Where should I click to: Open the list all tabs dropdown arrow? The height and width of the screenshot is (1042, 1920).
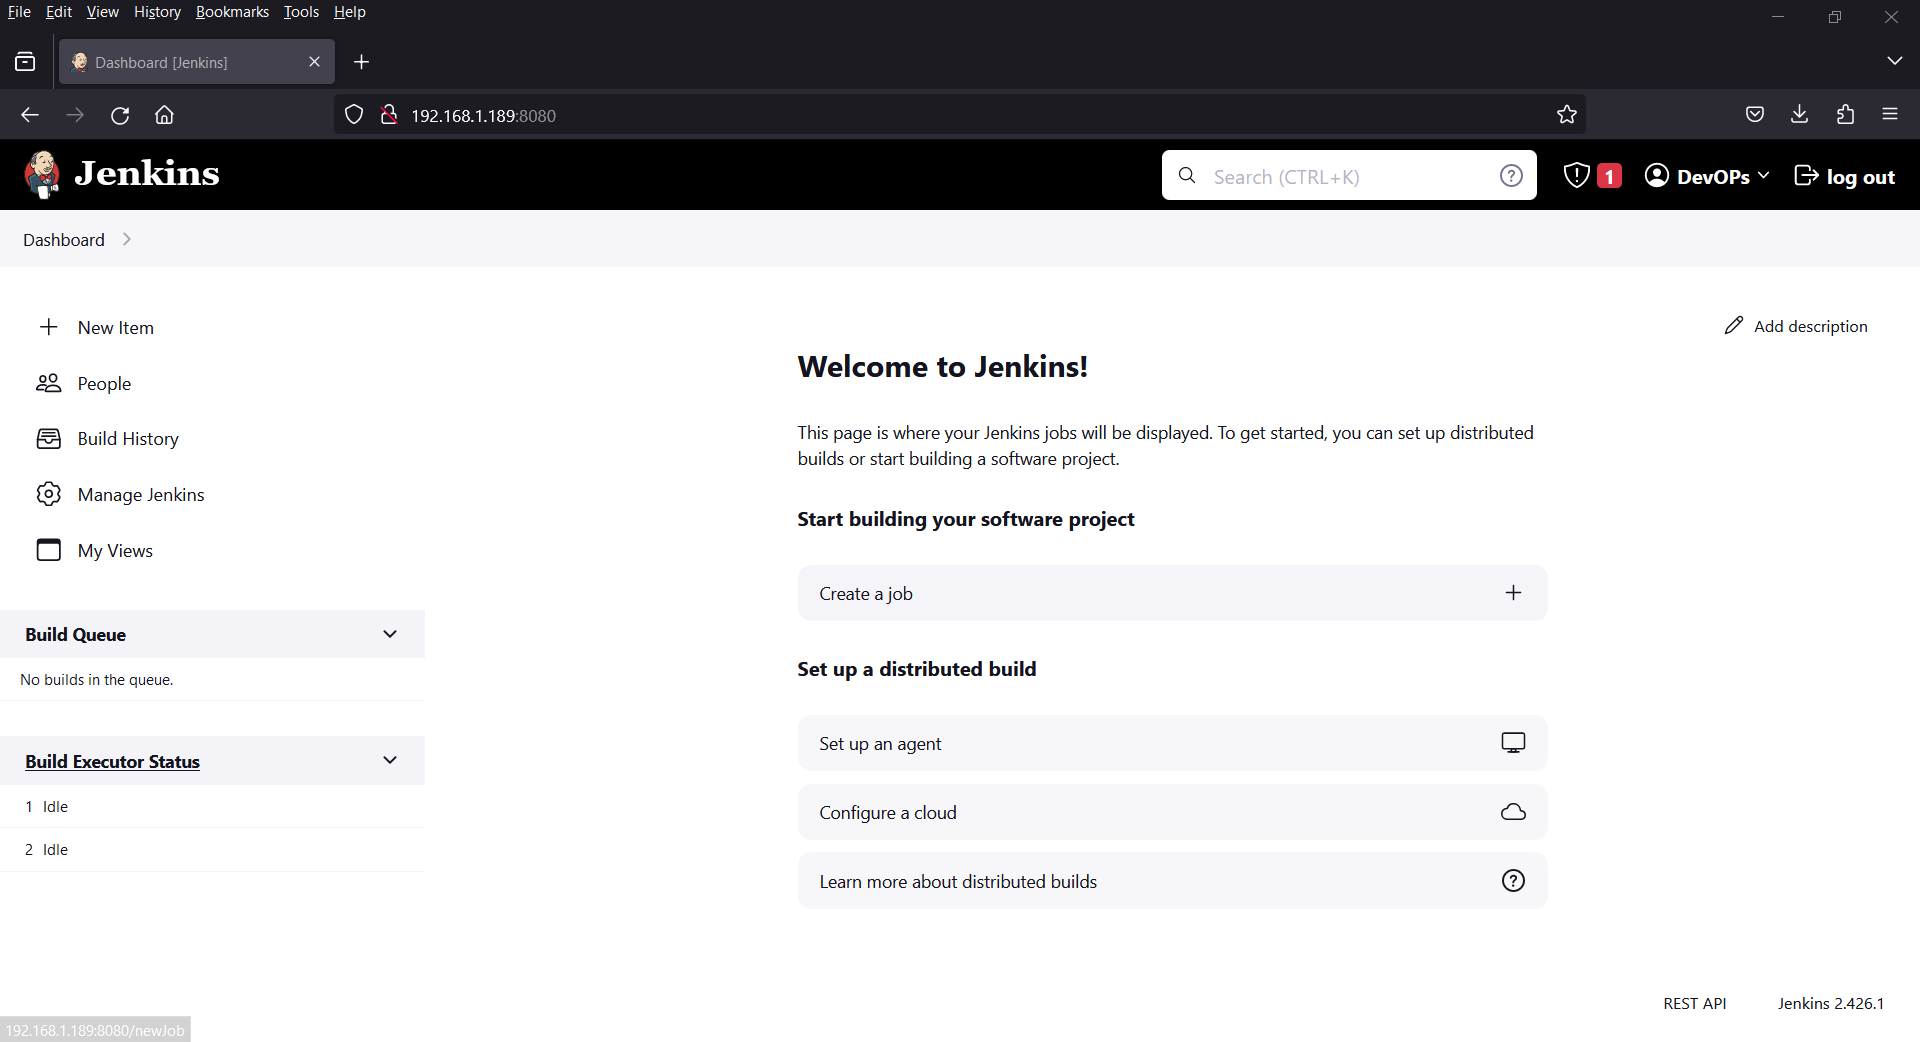pos(1894,61)
